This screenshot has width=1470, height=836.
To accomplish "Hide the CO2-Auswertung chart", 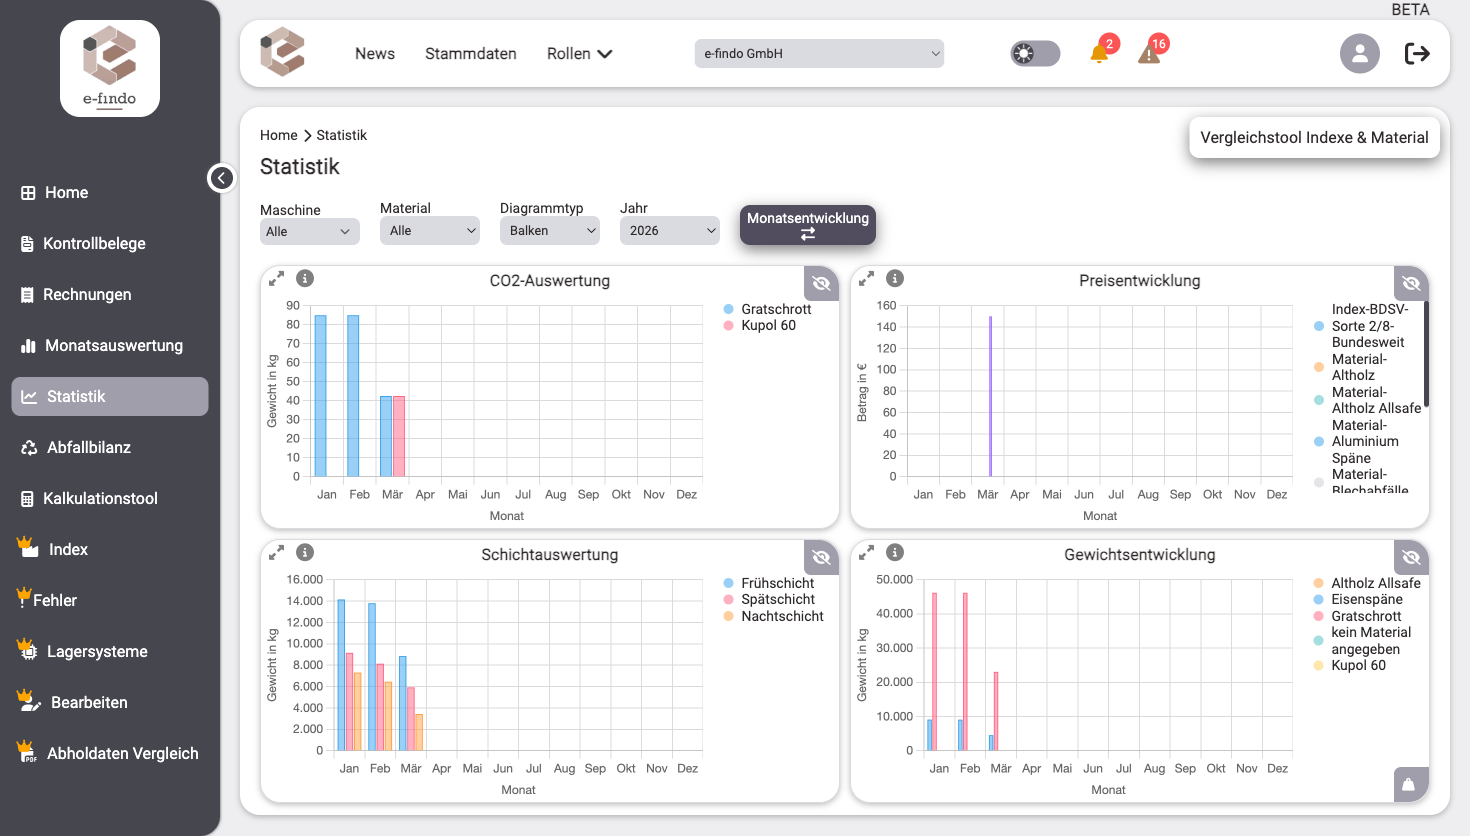I will tap(821, 283).
